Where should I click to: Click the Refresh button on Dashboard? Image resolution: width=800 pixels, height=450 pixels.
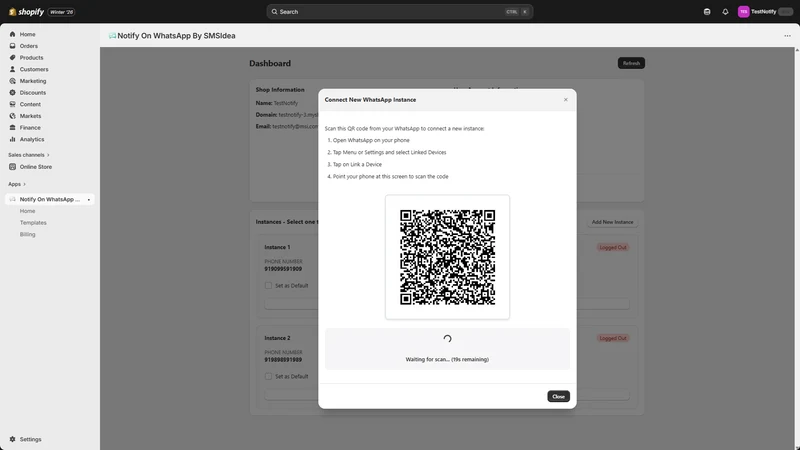(x=631, y=63)
